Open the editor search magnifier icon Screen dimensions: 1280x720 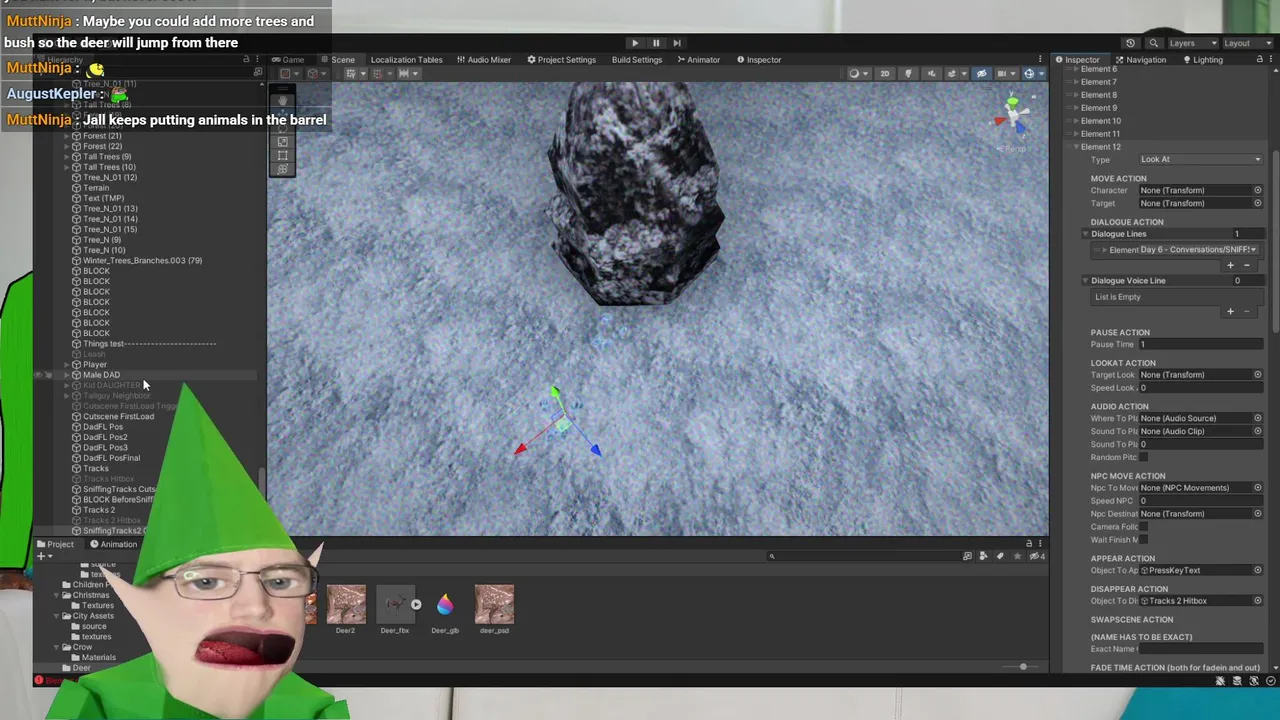click(x=1153, y=43)
